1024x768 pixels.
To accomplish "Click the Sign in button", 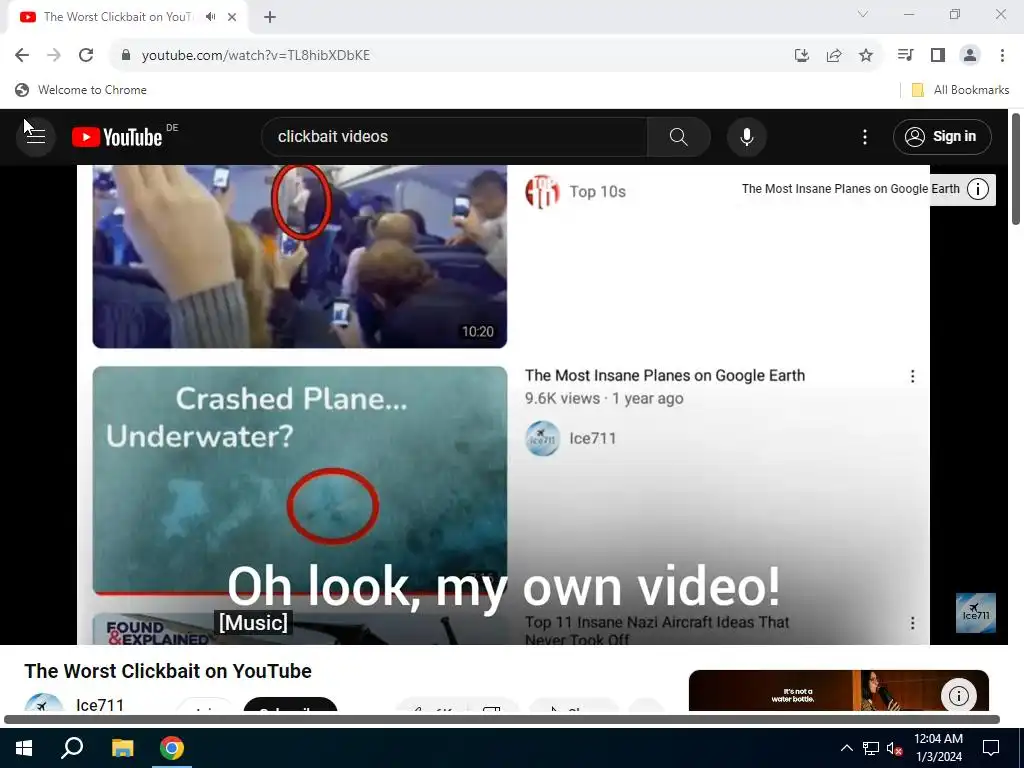I will (x=942, y=136).
